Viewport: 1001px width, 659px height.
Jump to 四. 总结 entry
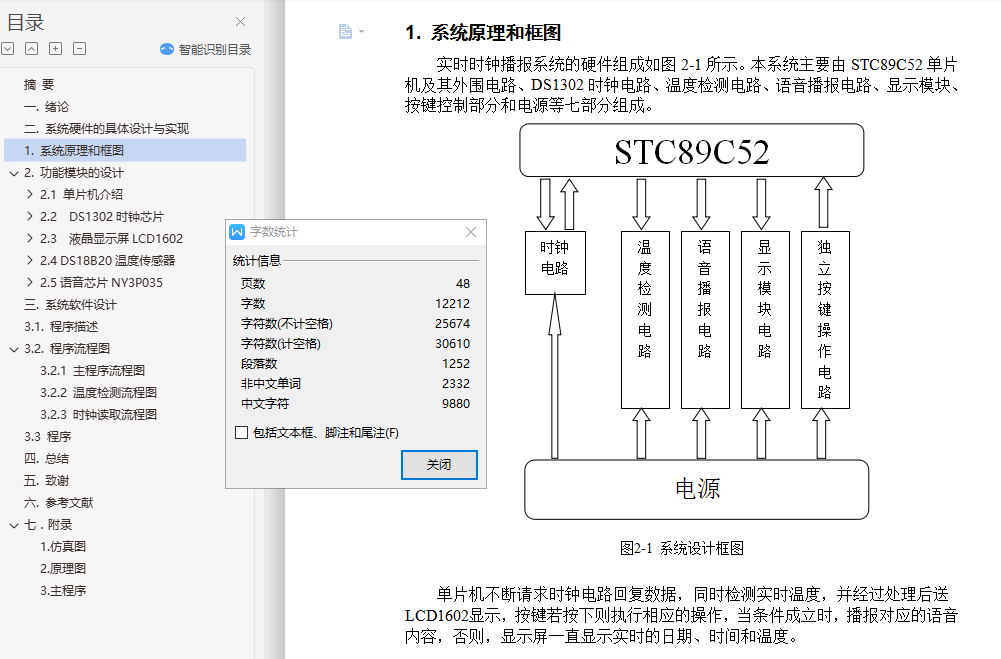(46, 458)
